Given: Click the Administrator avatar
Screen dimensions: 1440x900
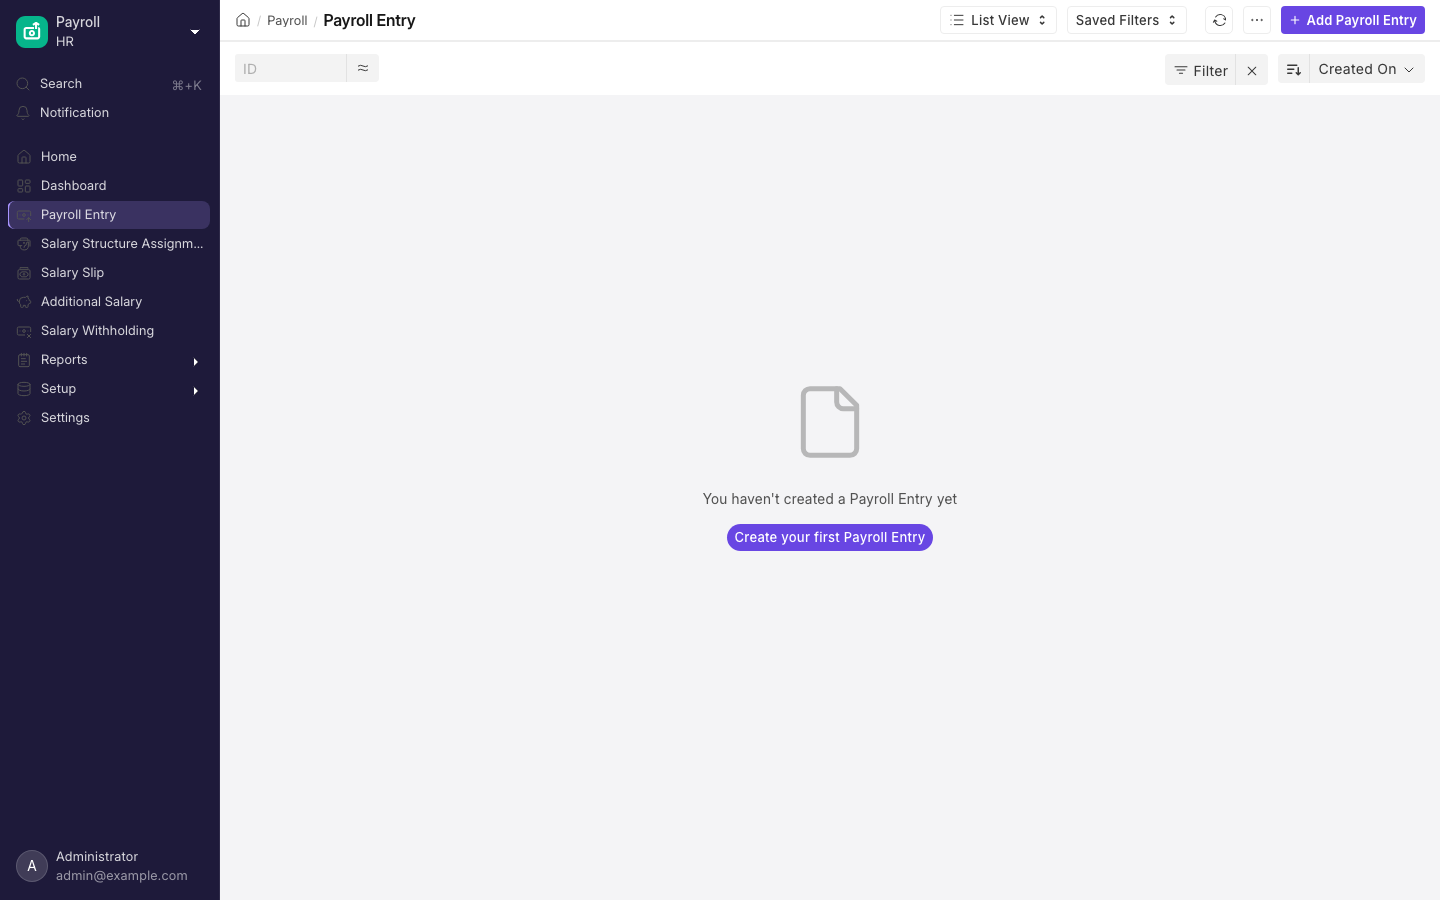Looking at the screenshot, I should pos(32,866).
